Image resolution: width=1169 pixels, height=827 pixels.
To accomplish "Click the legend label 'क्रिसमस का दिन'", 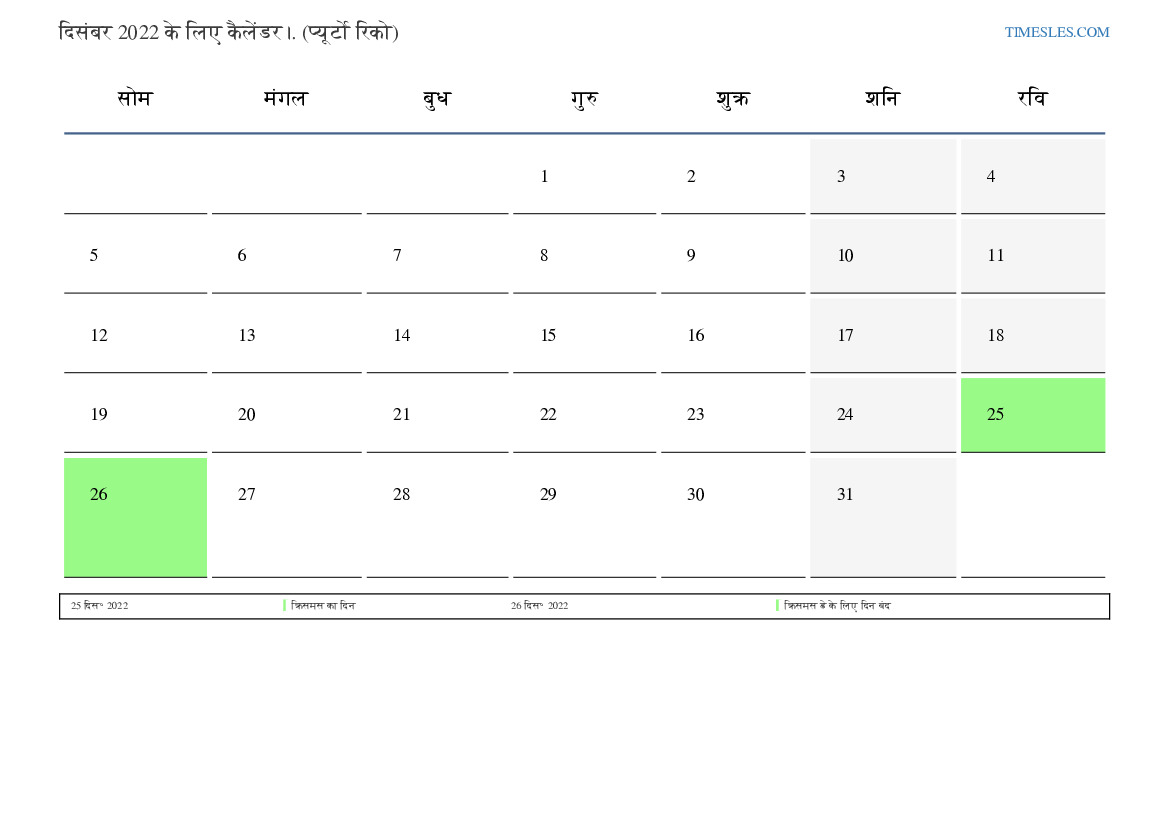I will [x=323, y=606].
